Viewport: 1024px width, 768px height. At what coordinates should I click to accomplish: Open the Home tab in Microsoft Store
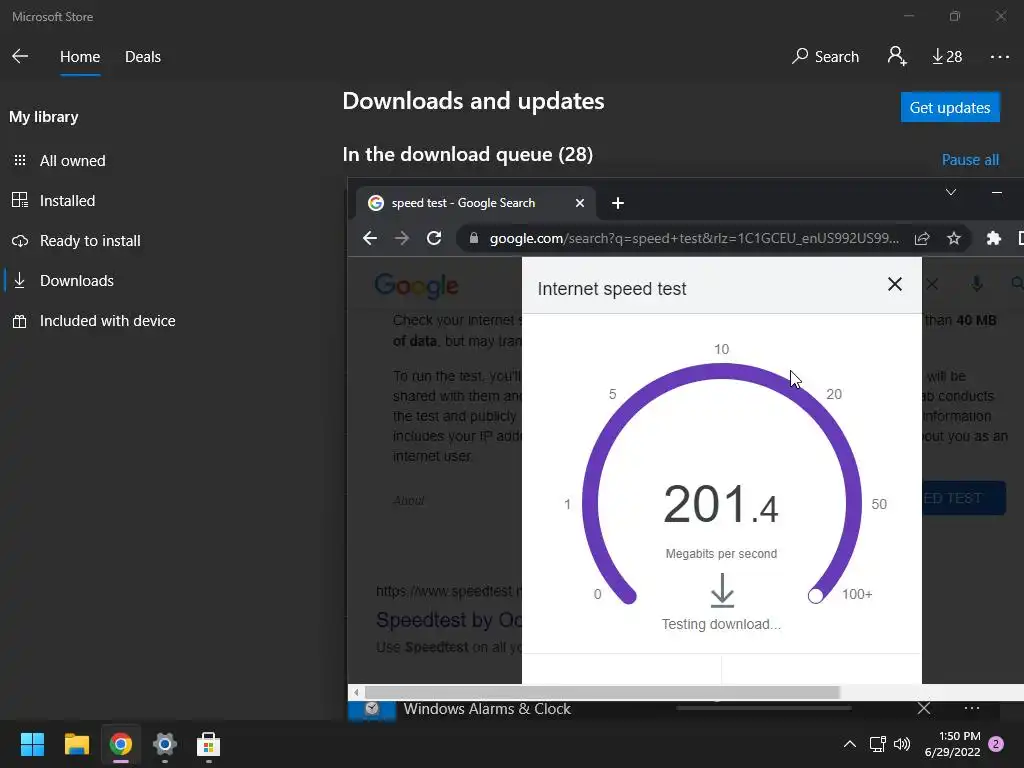pyautogui.click(x=80, y=57)
